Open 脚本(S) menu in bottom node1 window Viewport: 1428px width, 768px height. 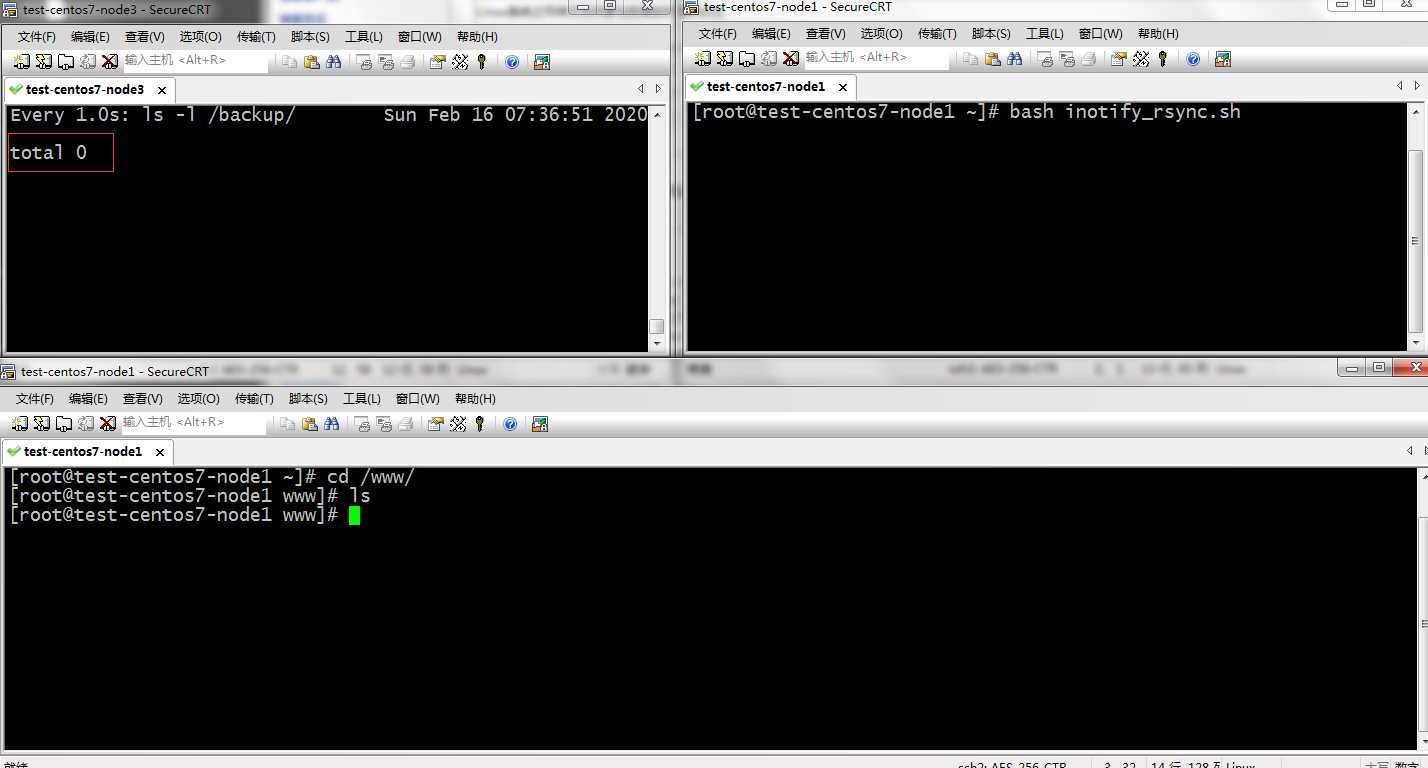309,399
